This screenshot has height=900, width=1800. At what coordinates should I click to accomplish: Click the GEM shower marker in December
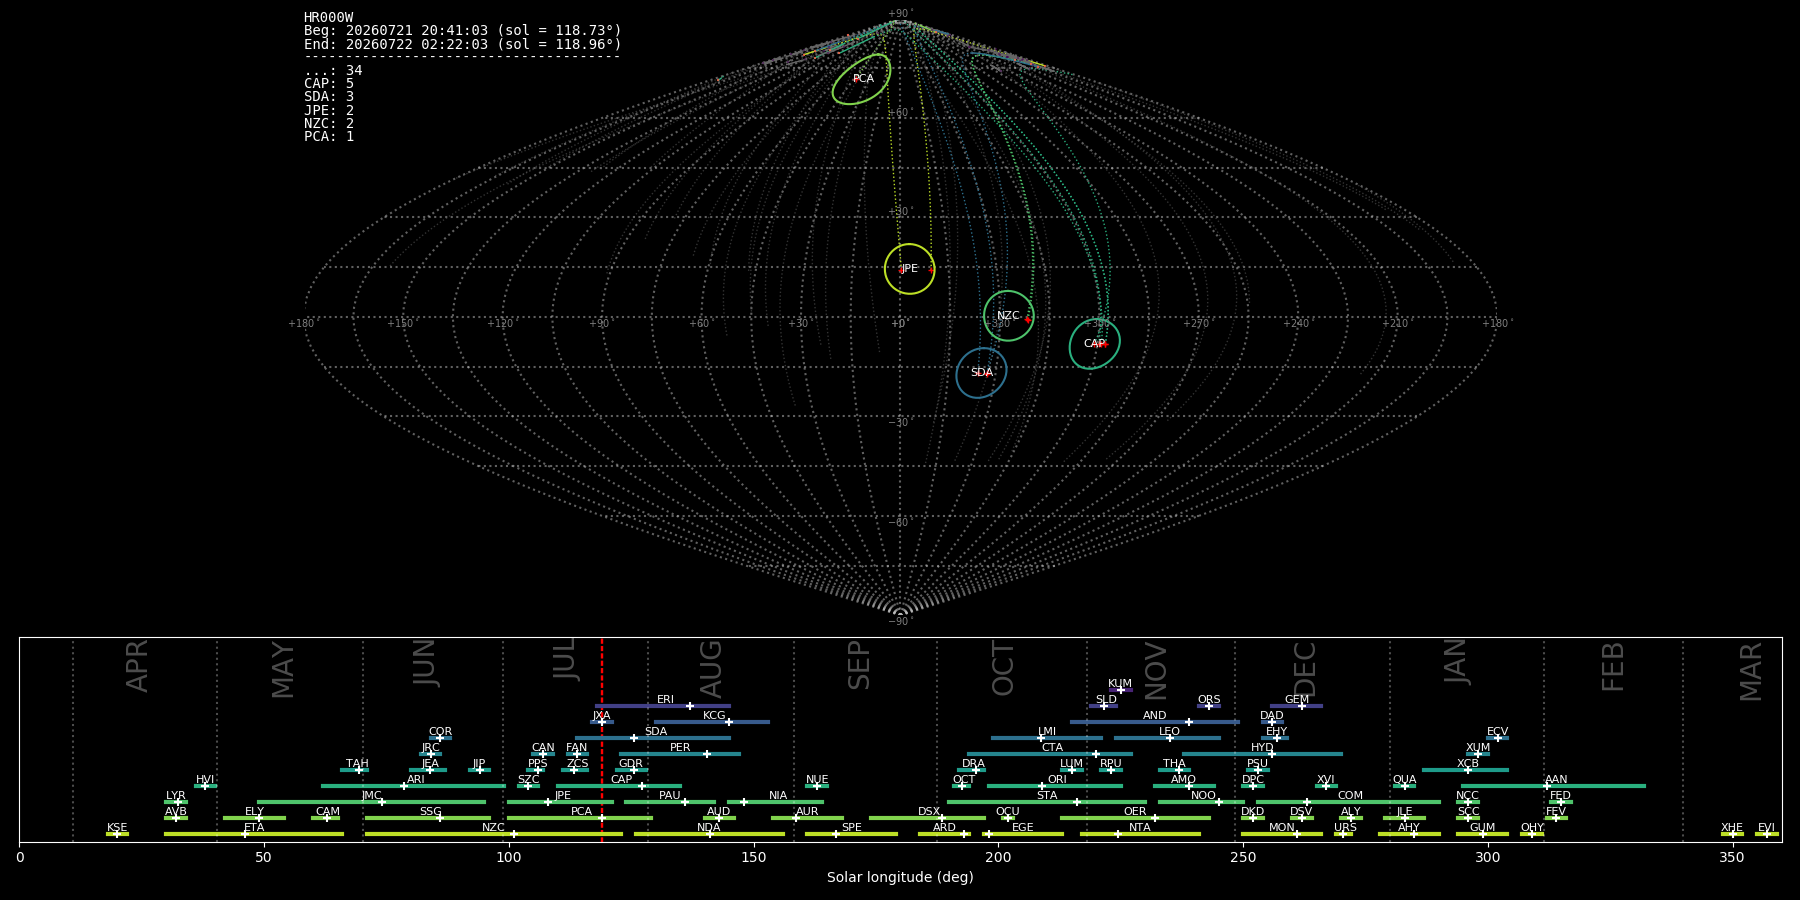pos(1302,706)
